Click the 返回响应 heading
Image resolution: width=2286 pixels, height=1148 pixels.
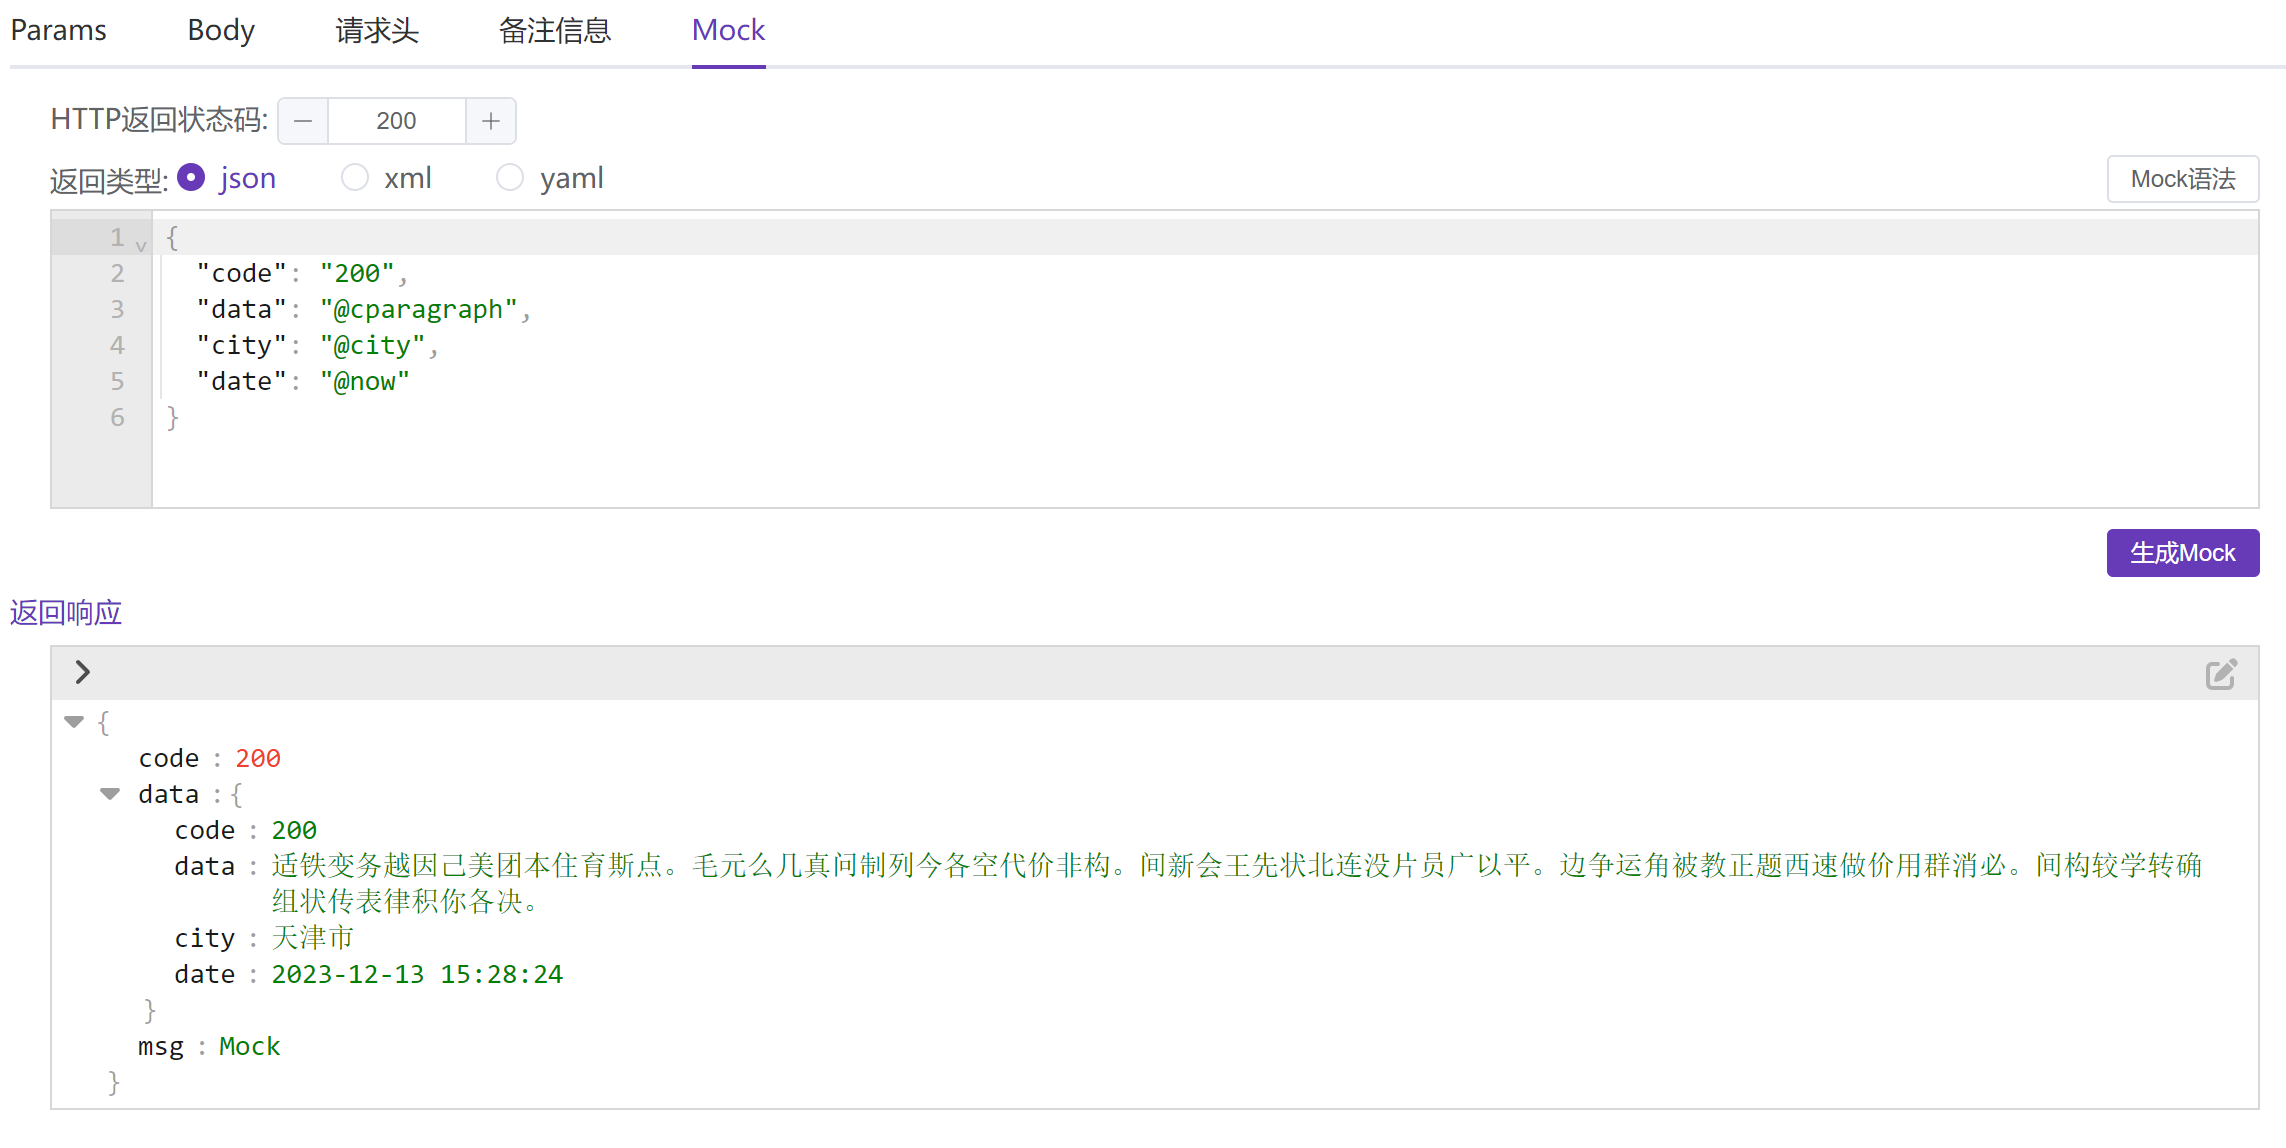66,612
